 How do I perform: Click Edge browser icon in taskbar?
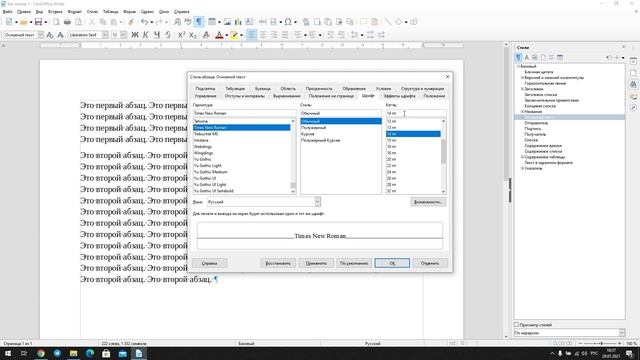[90, 353]
